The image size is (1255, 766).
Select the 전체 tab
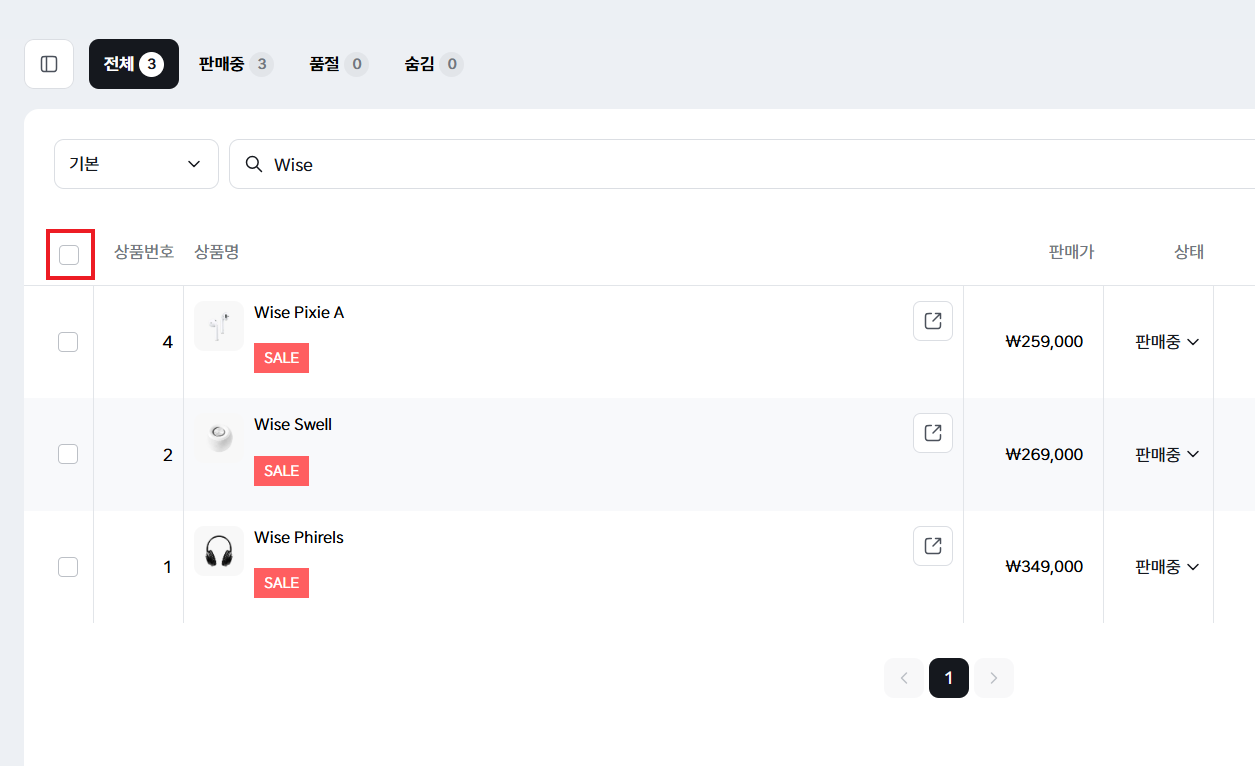pos(134,64)
